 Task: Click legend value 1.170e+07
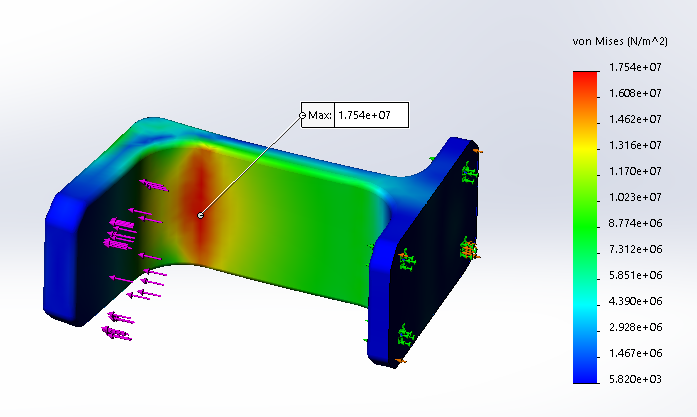tap(635, 171)
